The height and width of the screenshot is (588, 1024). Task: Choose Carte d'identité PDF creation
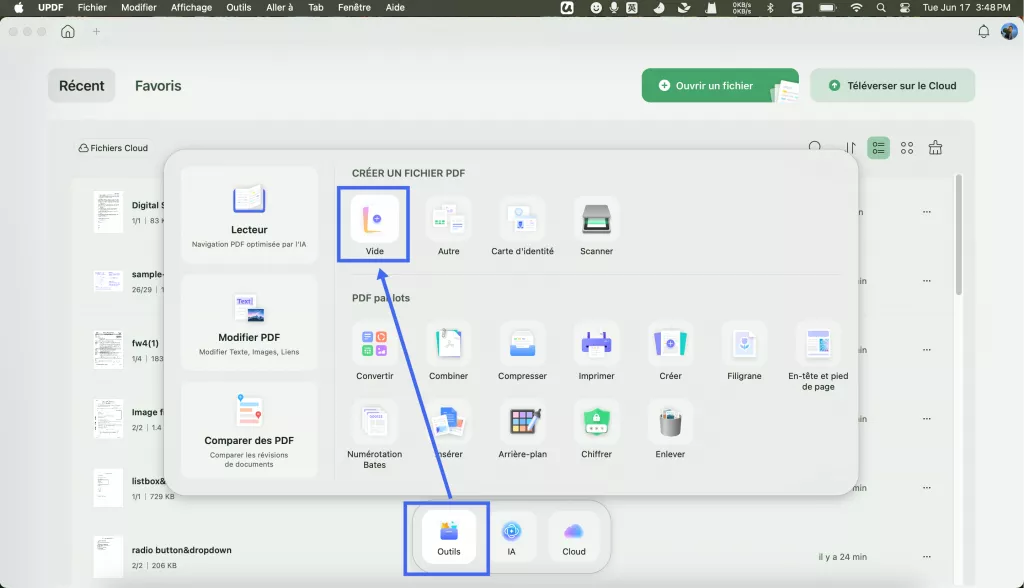pos(522,225)
